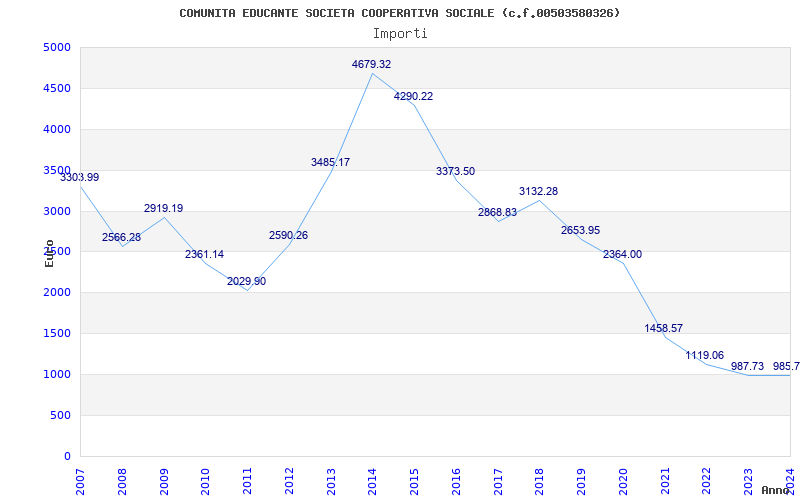Click the Euro vertical axis title
The image size is (800, 500).
49,253
